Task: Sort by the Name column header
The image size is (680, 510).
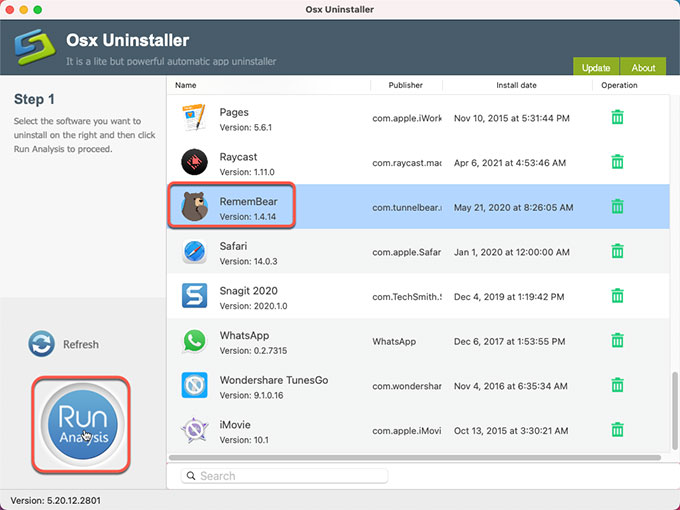Action: [186, 85]
